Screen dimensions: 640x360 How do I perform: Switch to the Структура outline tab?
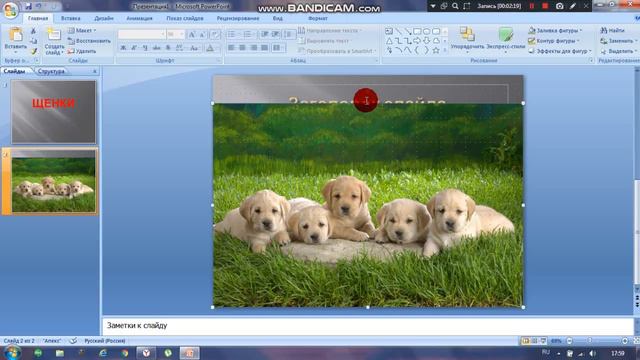point(51,71)
